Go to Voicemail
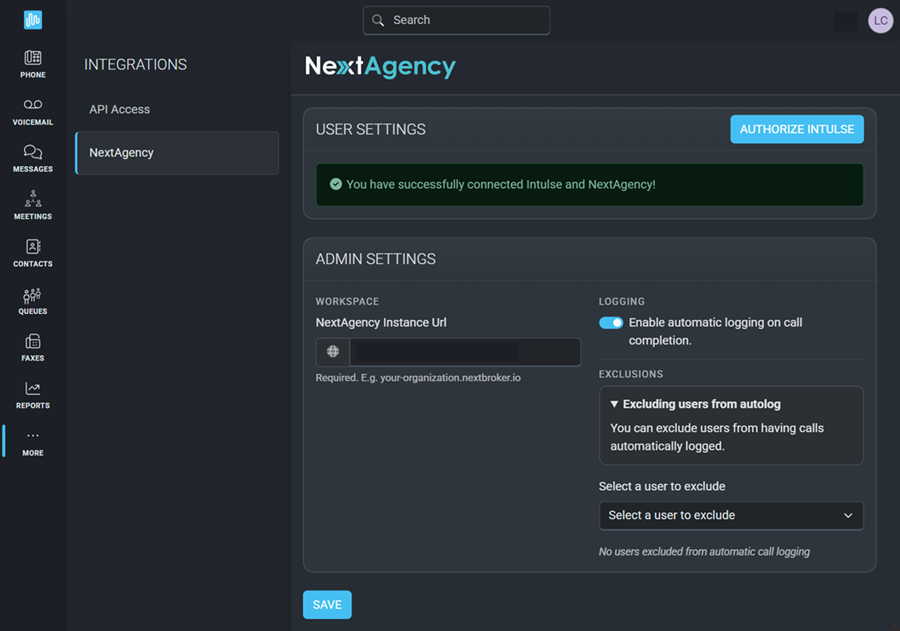This screenshot has width=900, height=631. coord(33,111)
